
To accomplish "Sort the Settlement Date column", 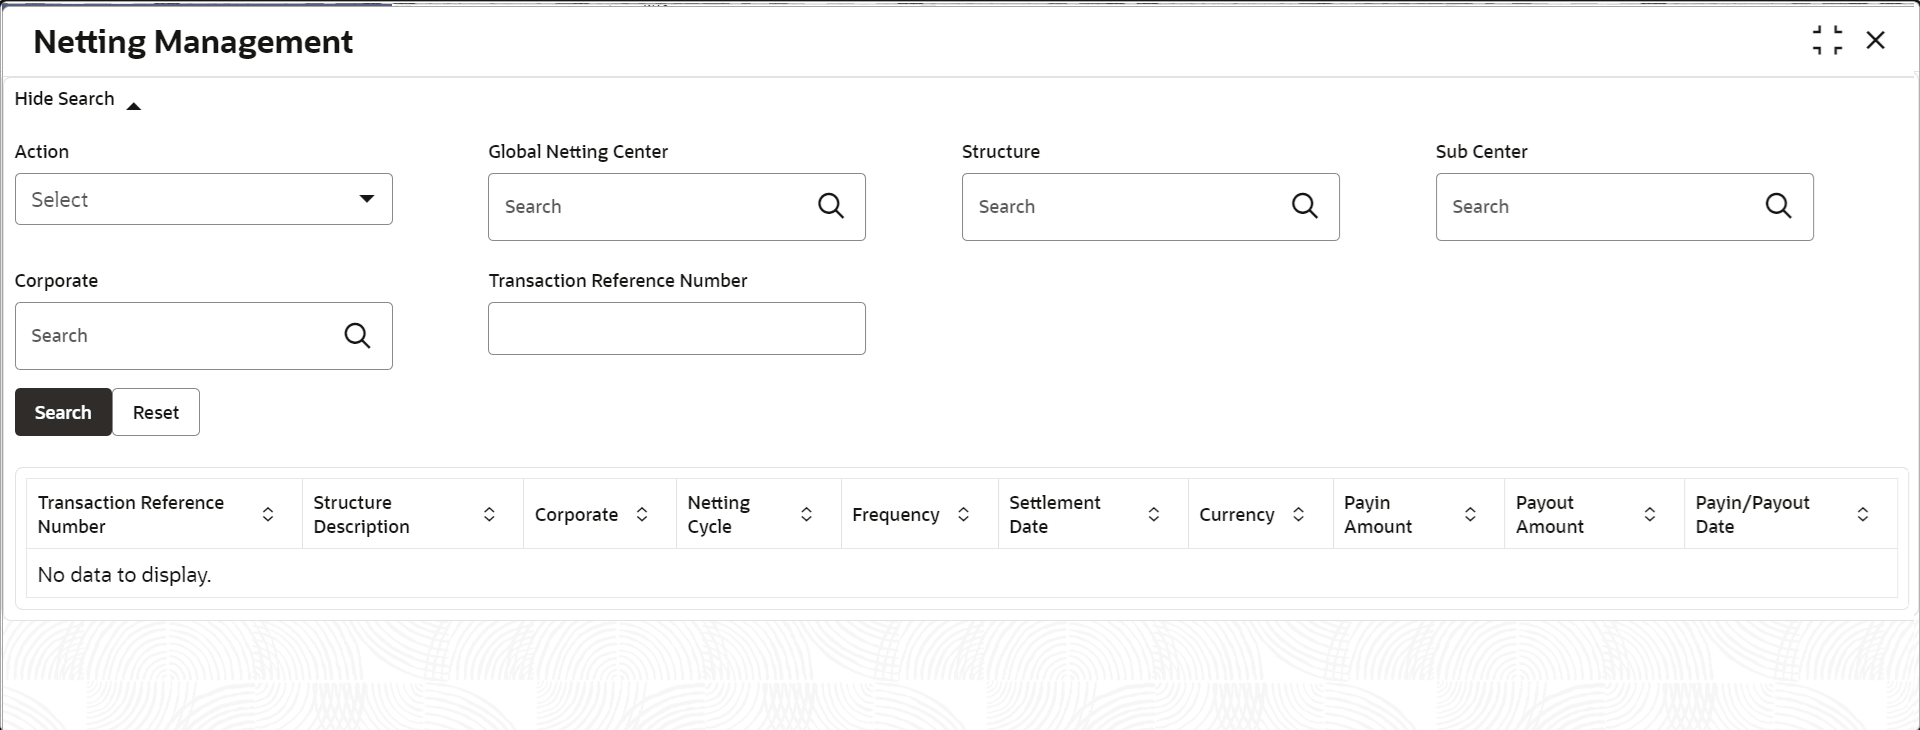I will point(1153,515).
